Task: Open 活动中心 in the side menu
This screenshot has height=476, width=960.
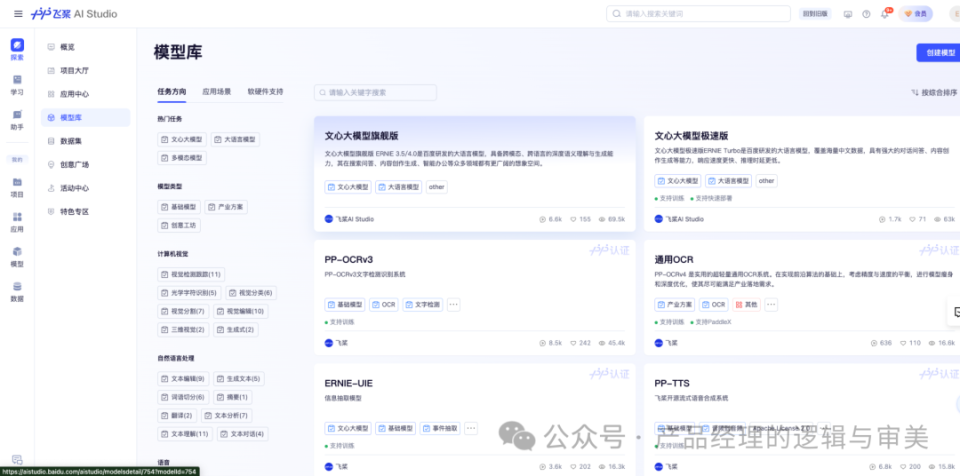Action: [85, 188]
